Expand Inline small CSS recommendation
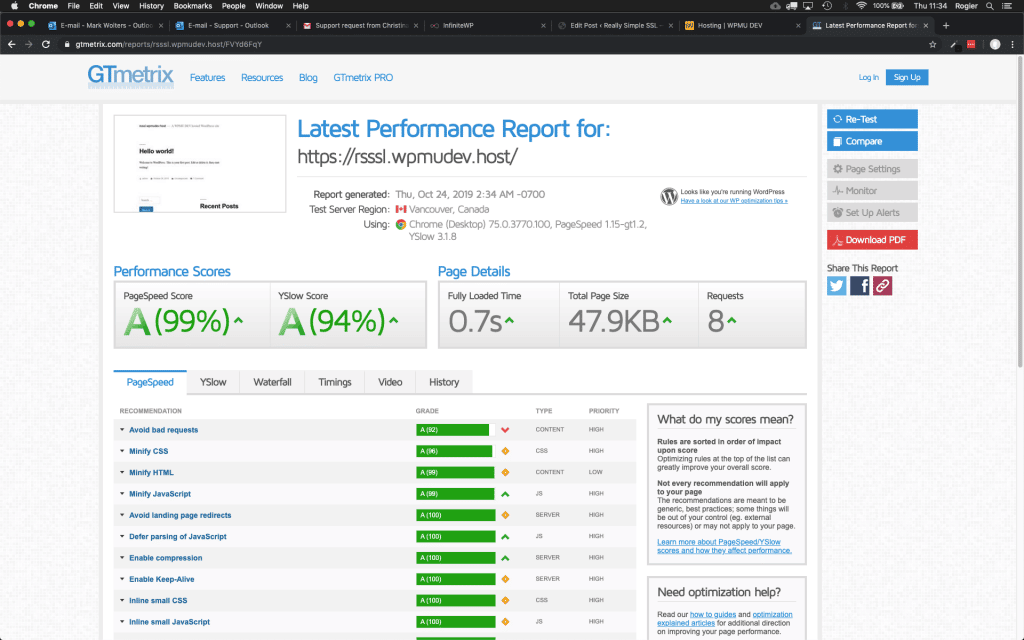The width and height of the screenshot is (1024, 640). [122, 600]
